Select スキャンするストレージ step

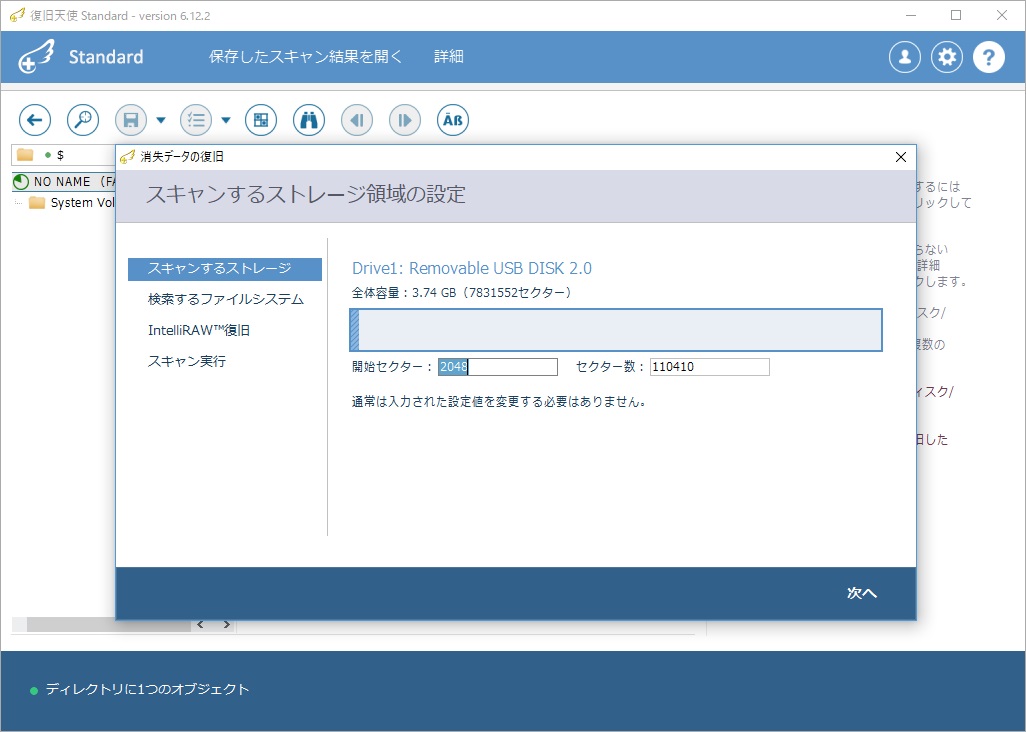224,269
